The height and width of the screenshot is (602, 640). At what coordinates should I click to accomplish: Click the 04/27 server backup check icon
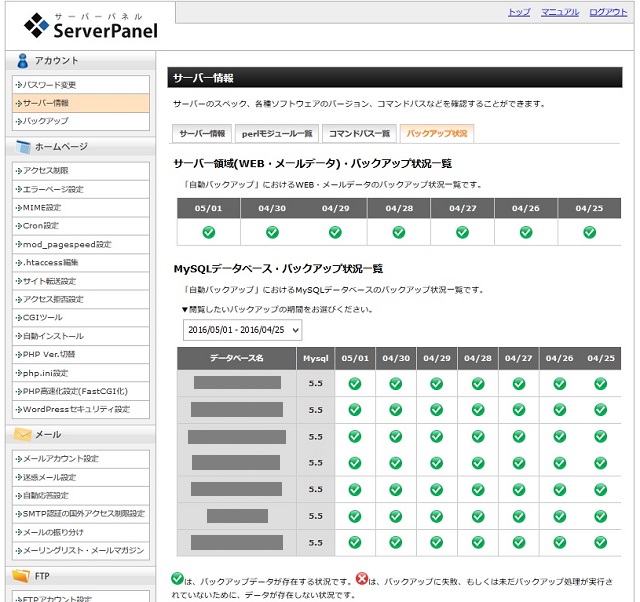coord(462,232)
